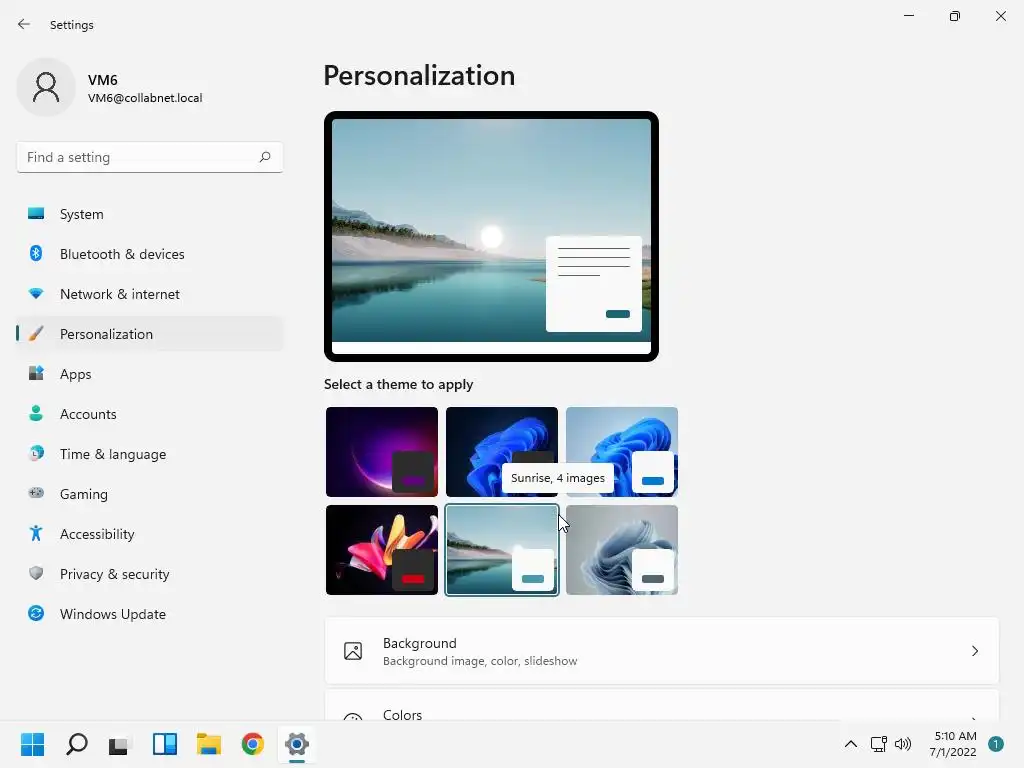The width and height of the screenshot is (1024, 768).
Task: Click the System monitor icon in the sidebar
Action: point(36,214)
